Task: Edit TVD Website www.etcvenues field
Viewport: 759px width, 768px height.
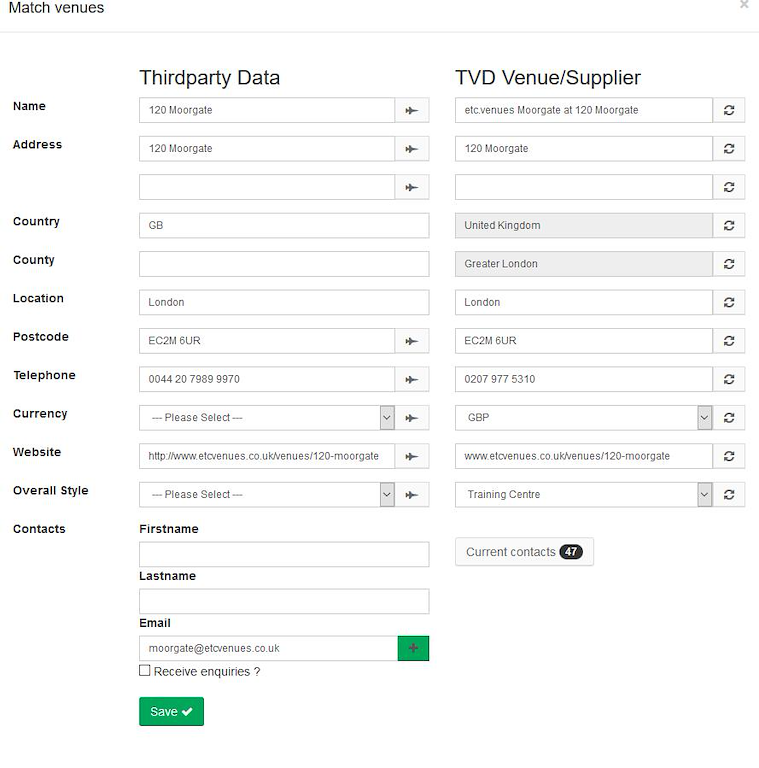Action: (584, 456)
